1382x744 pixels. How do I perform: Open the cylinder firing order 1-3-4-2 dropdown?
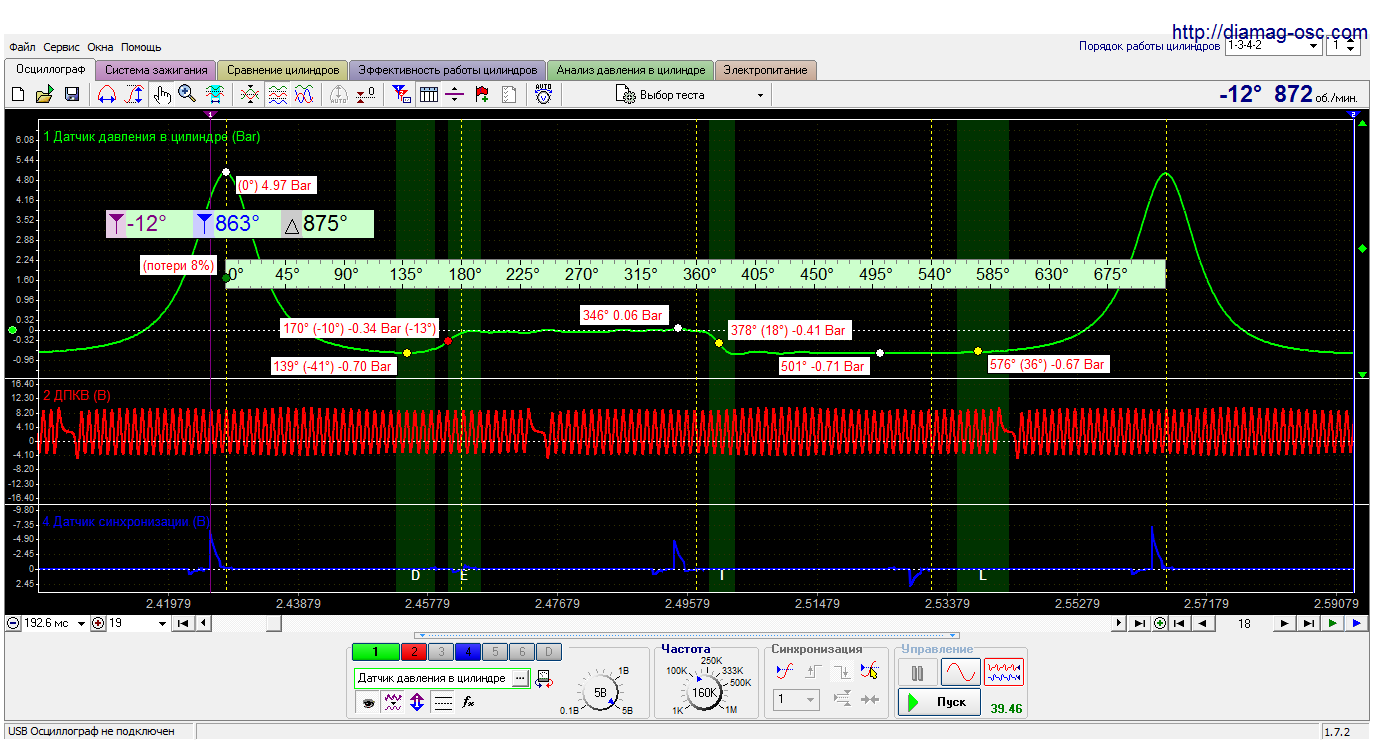click(x=1273, y=46)
